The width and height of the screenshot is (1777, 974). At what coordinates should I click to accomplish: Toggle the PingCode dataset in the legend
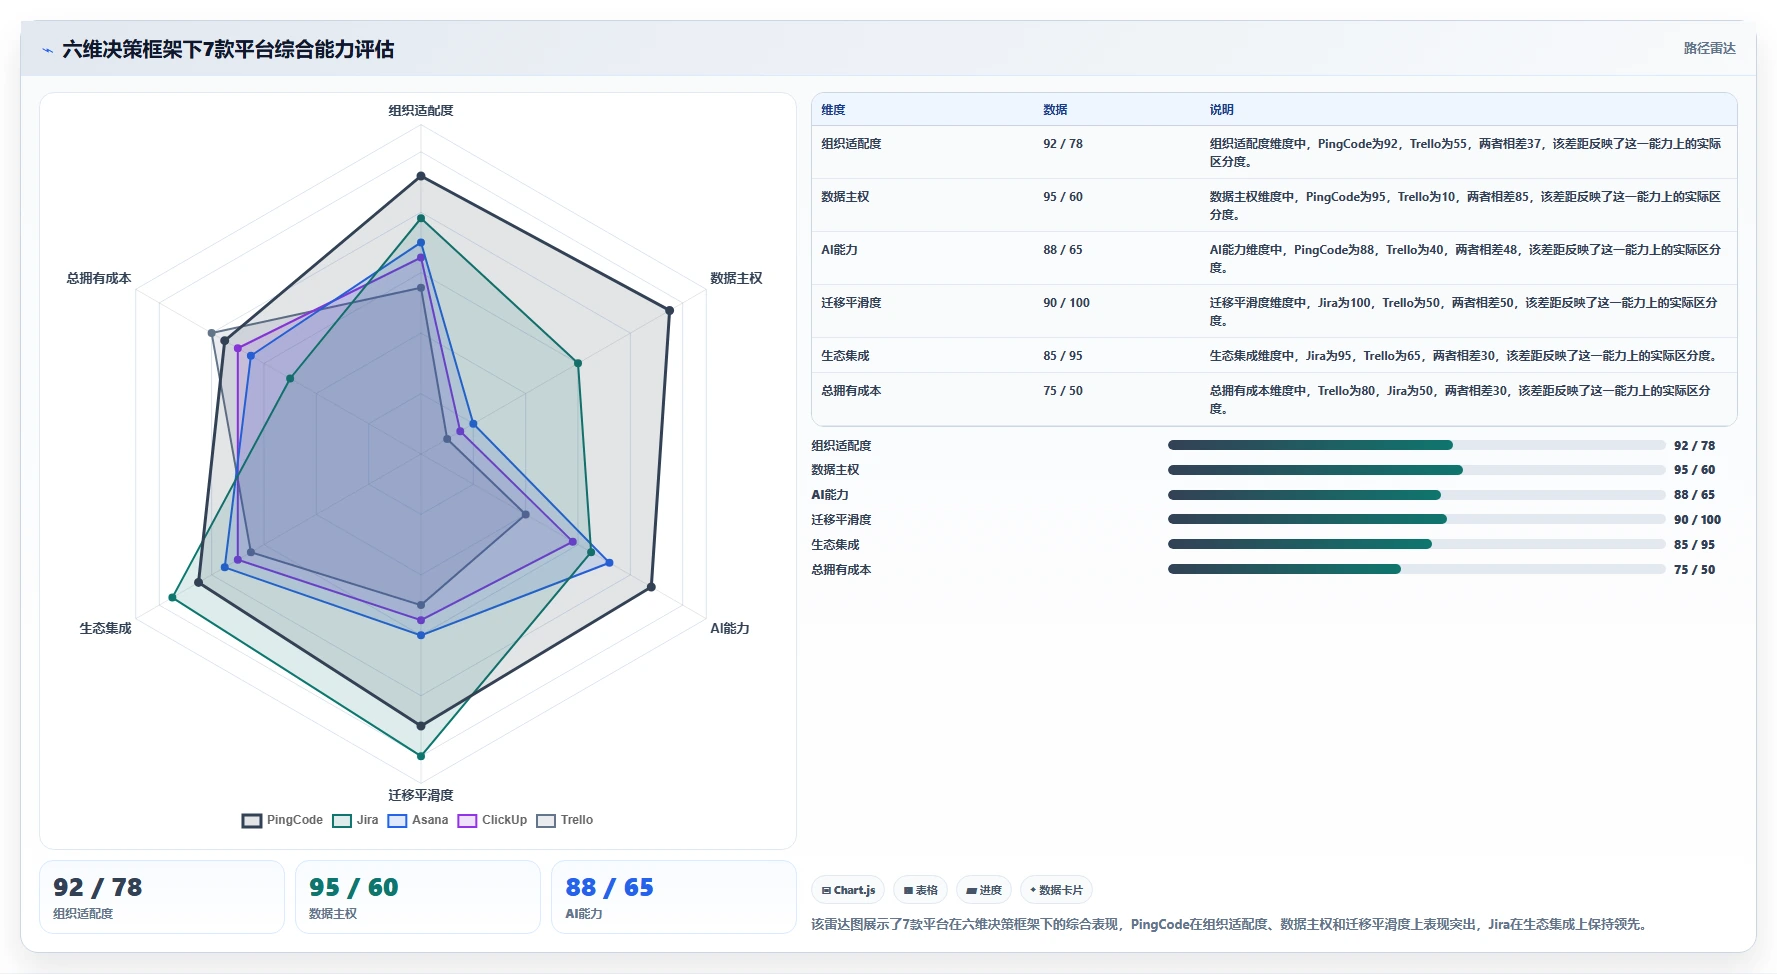[x=282, y=820]
